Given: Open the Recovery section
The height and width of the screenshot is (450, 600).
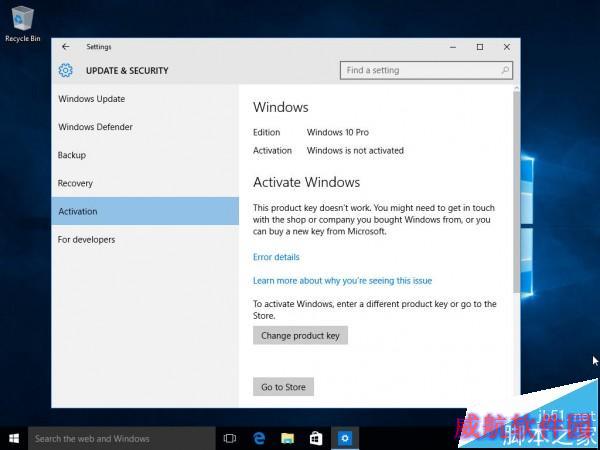Looking at the screenshot, I should 145,183.
